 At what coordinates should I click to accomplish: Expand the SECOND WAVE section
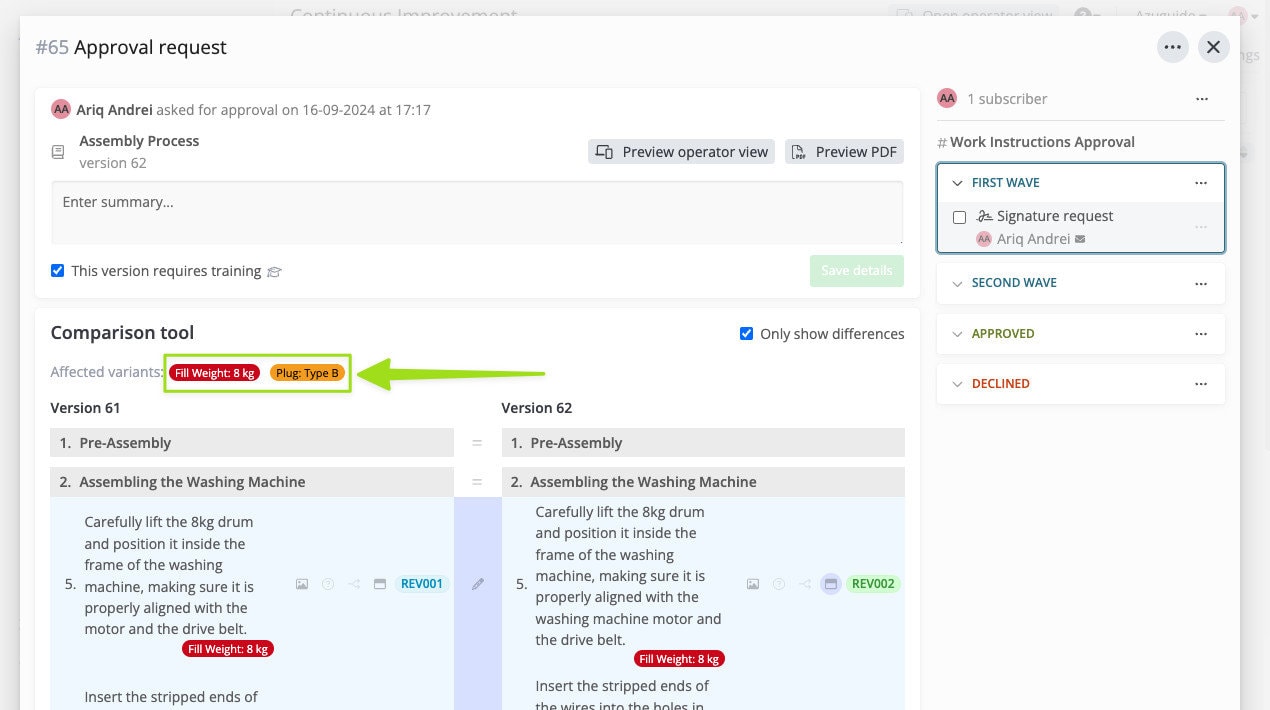point(957,283)
